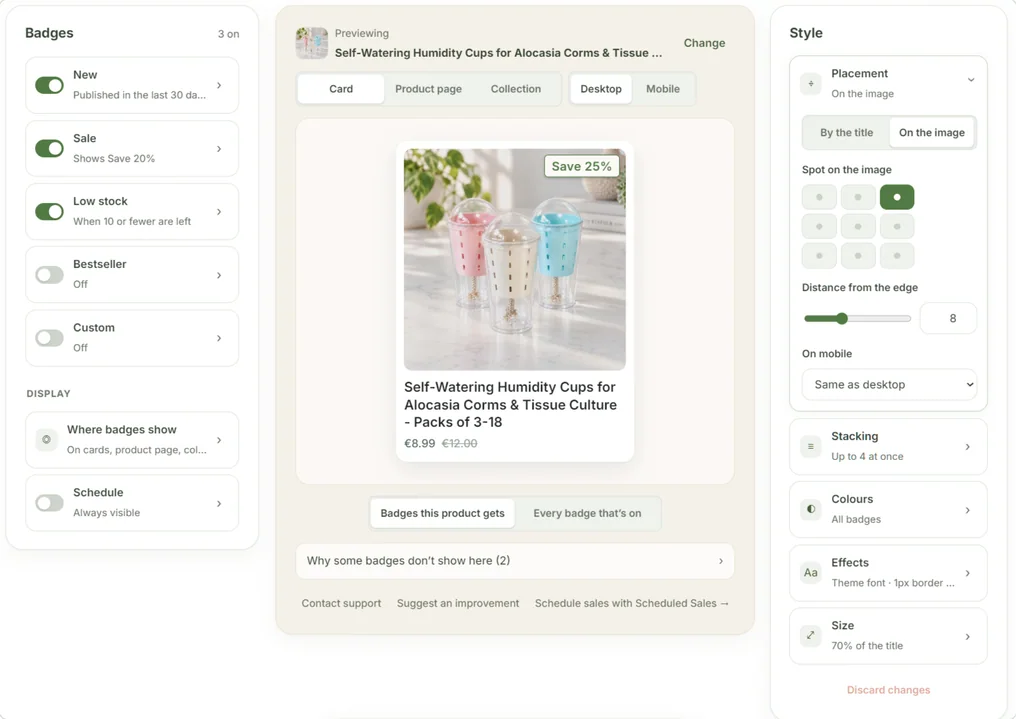Click the Effects 'Aa' icon
This screenshot has width=1016, height=719.
811,573
